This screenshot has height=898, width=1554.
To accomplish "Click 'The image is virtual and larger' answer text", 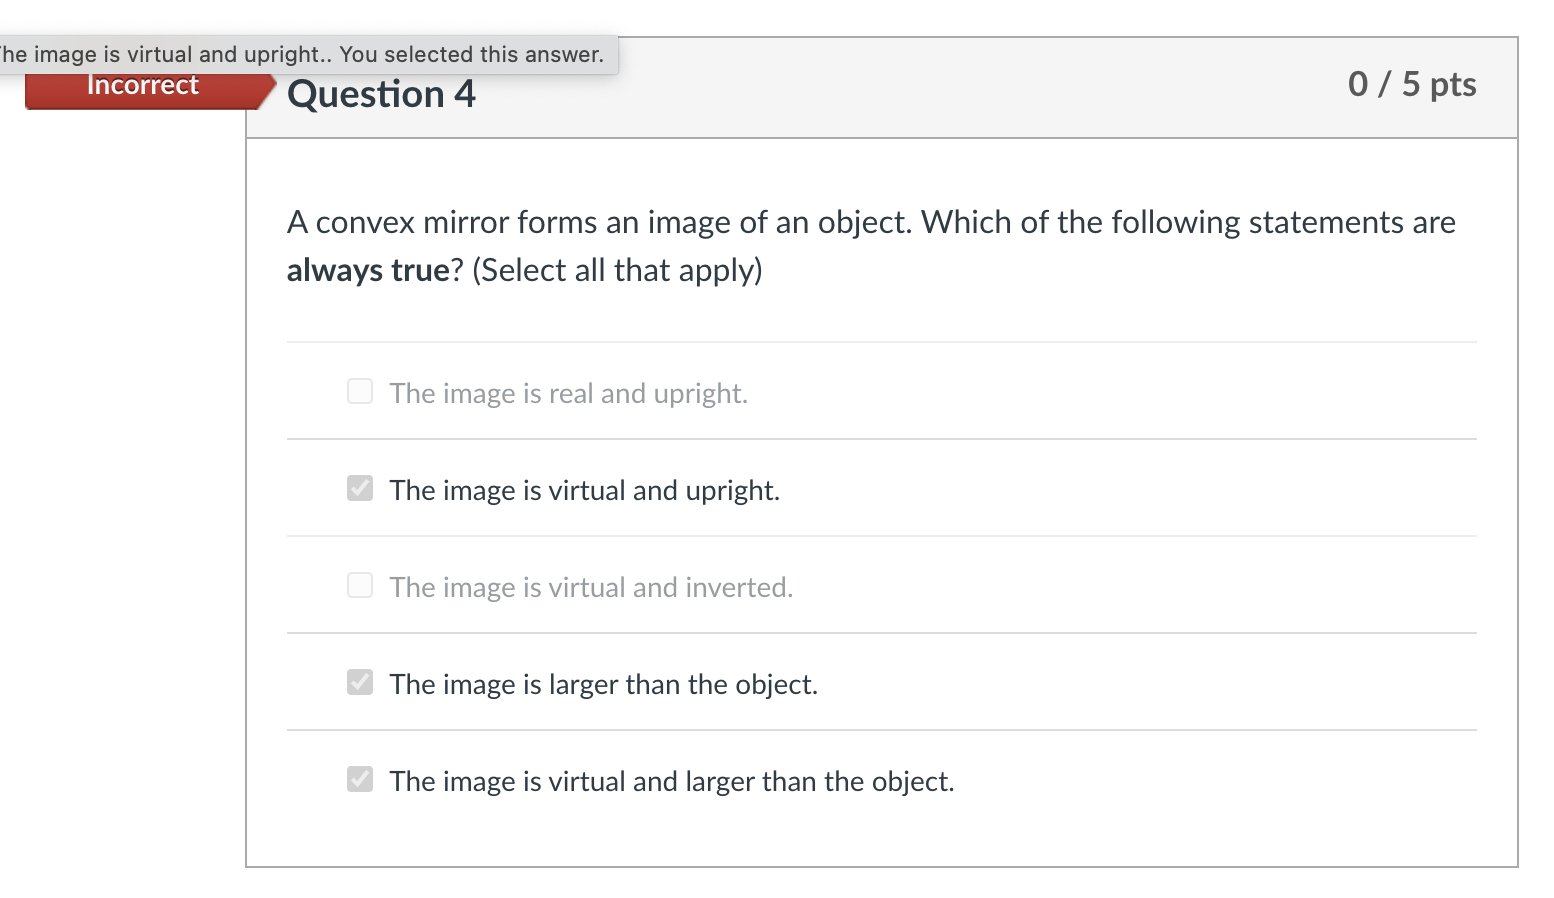I will (672, 782).
